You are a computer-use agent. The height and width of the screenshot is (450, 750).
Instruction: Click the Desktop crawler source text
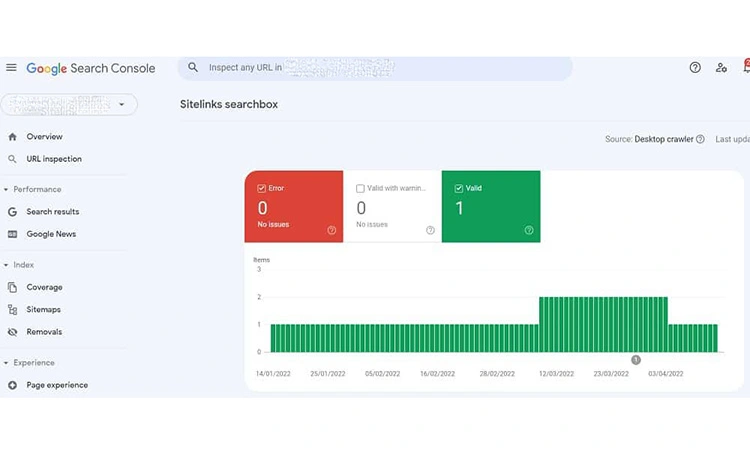(x=664, y=139)
